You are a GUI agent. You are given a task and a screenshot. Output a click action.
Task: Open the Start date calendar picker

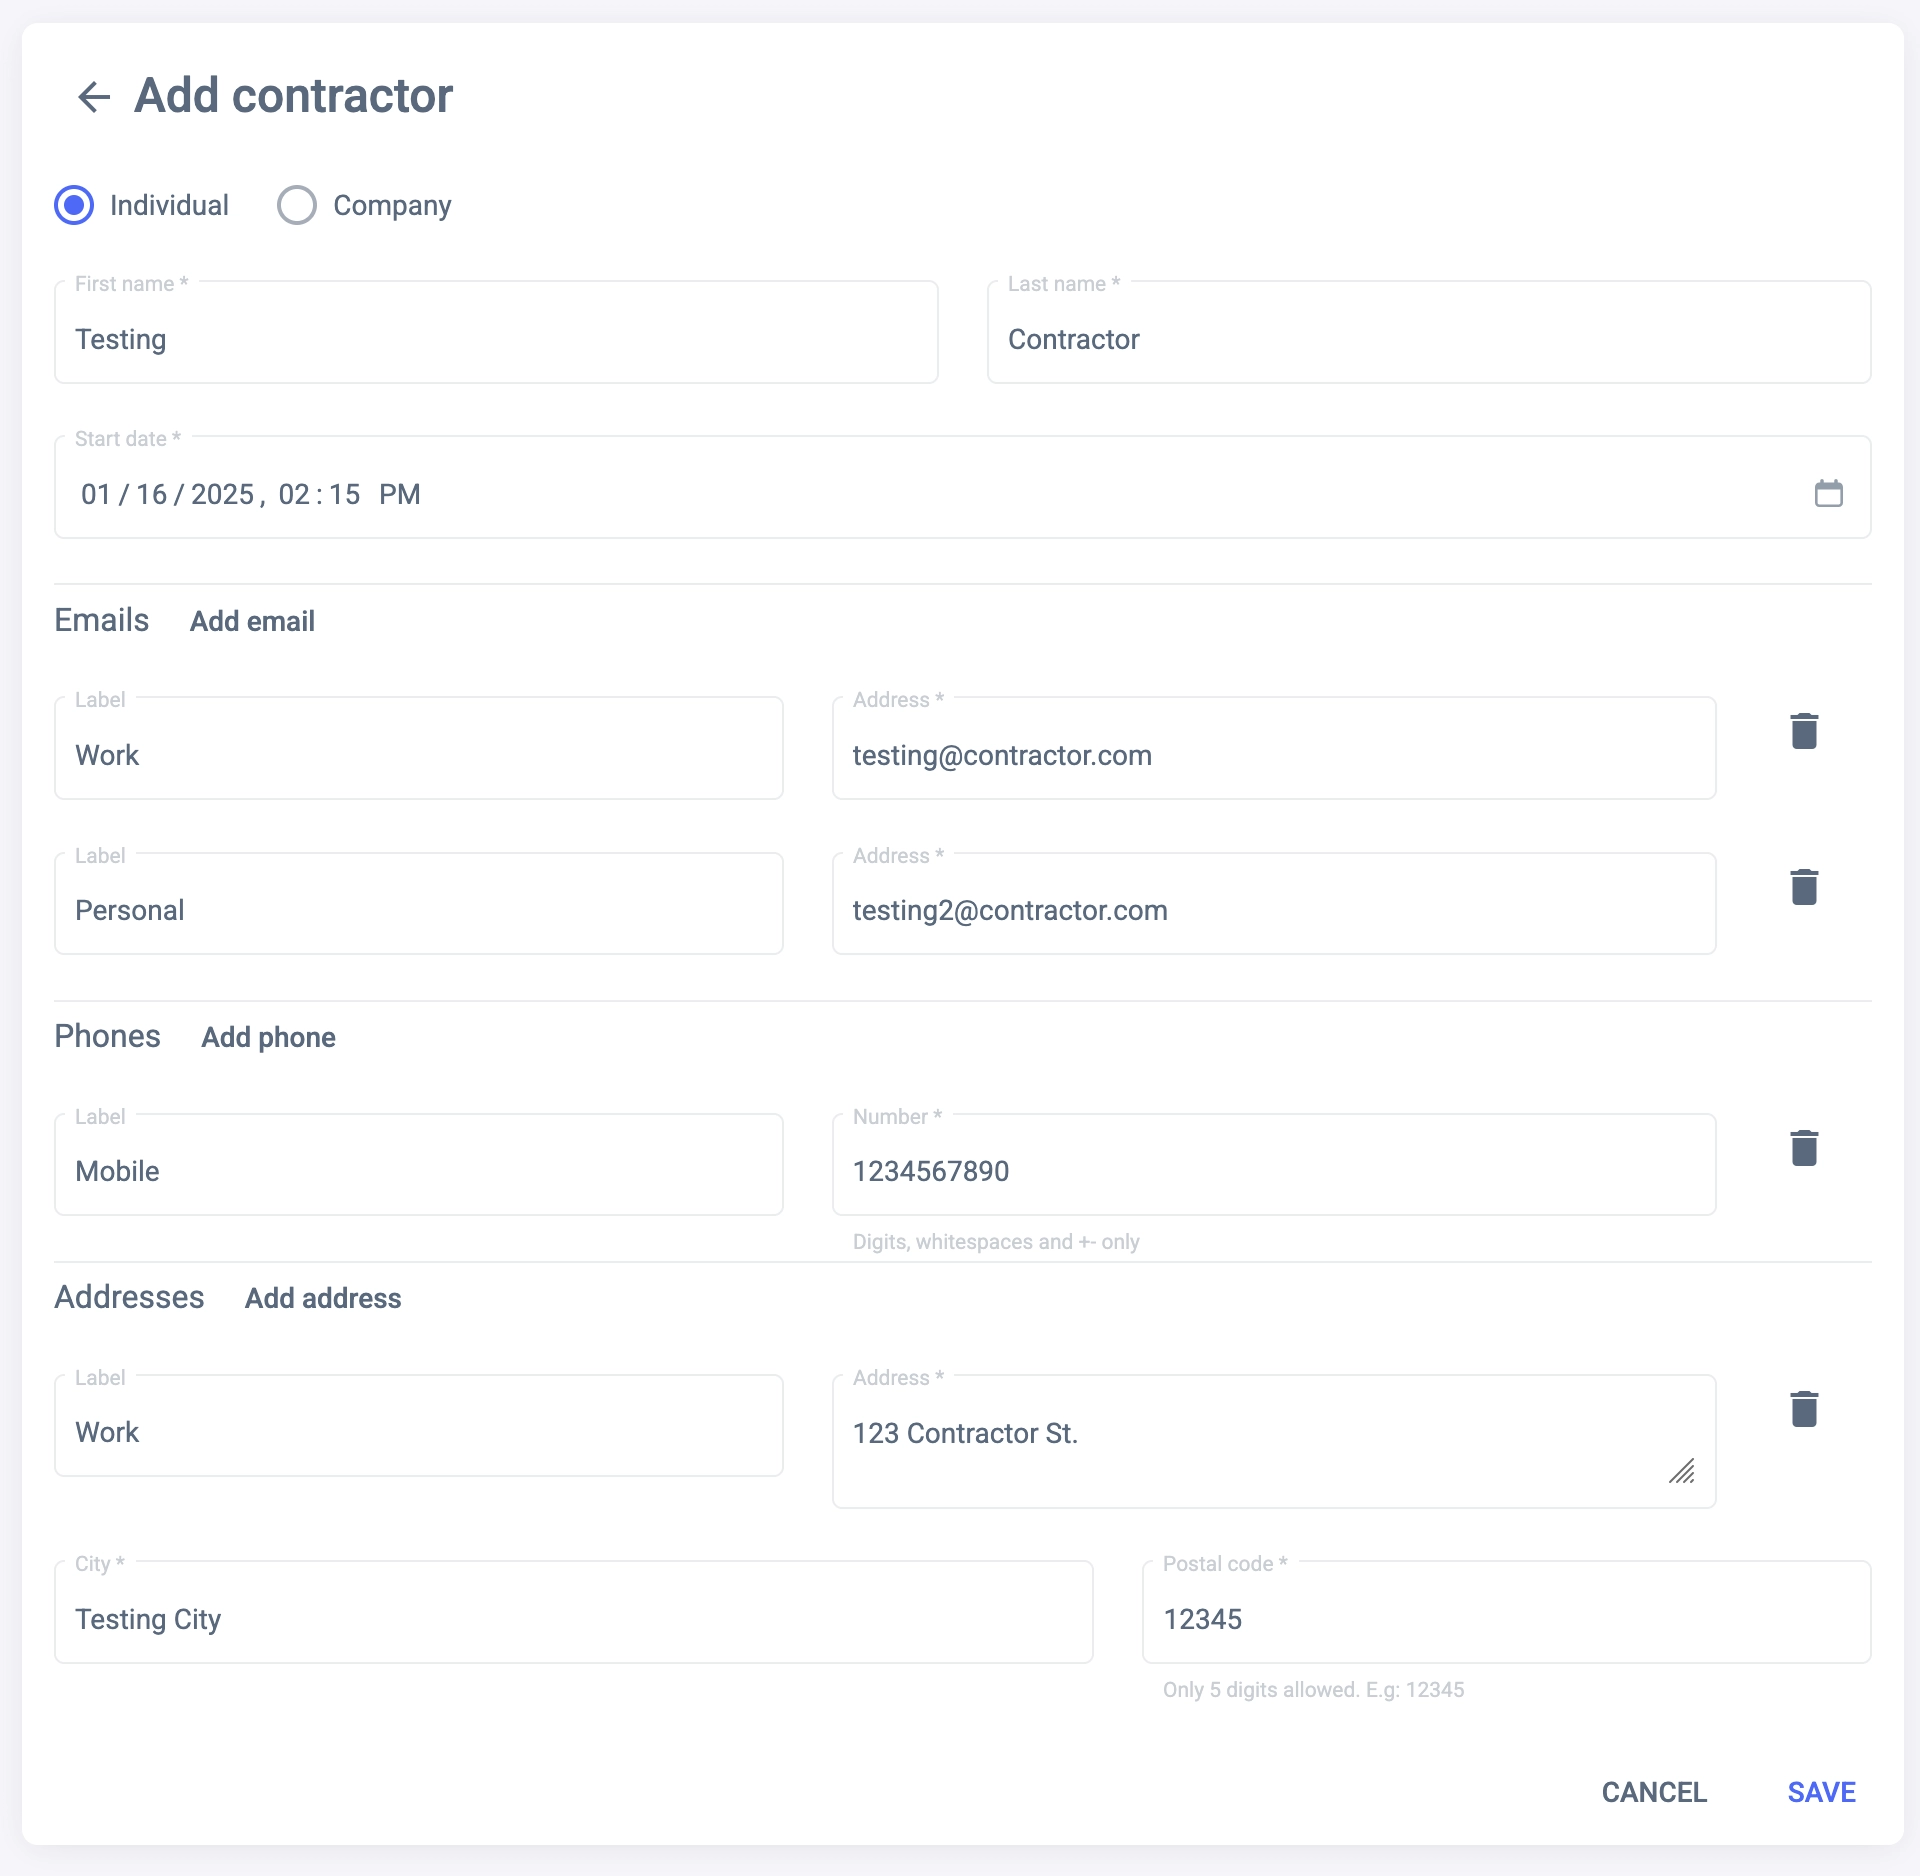pos(1828,494)
